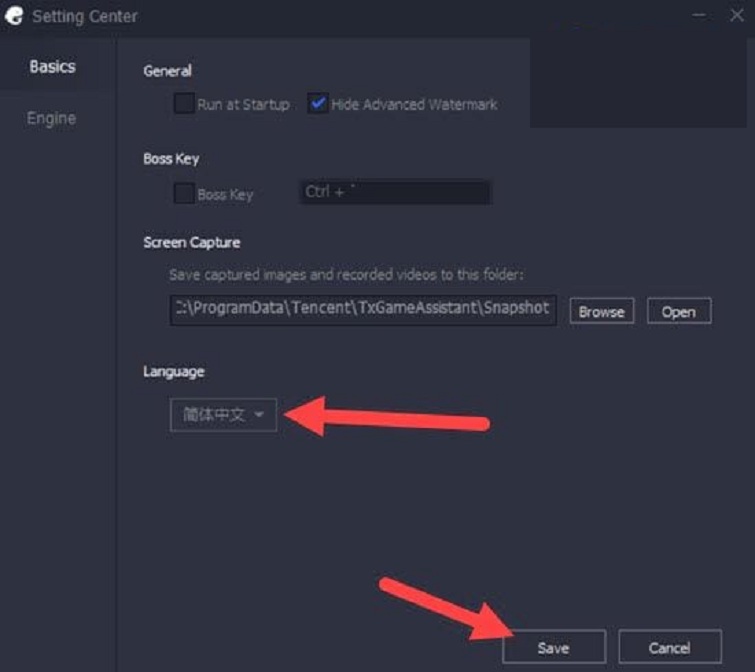Open the Engine settings tab

pyautogui.click(x=51, y=118)
